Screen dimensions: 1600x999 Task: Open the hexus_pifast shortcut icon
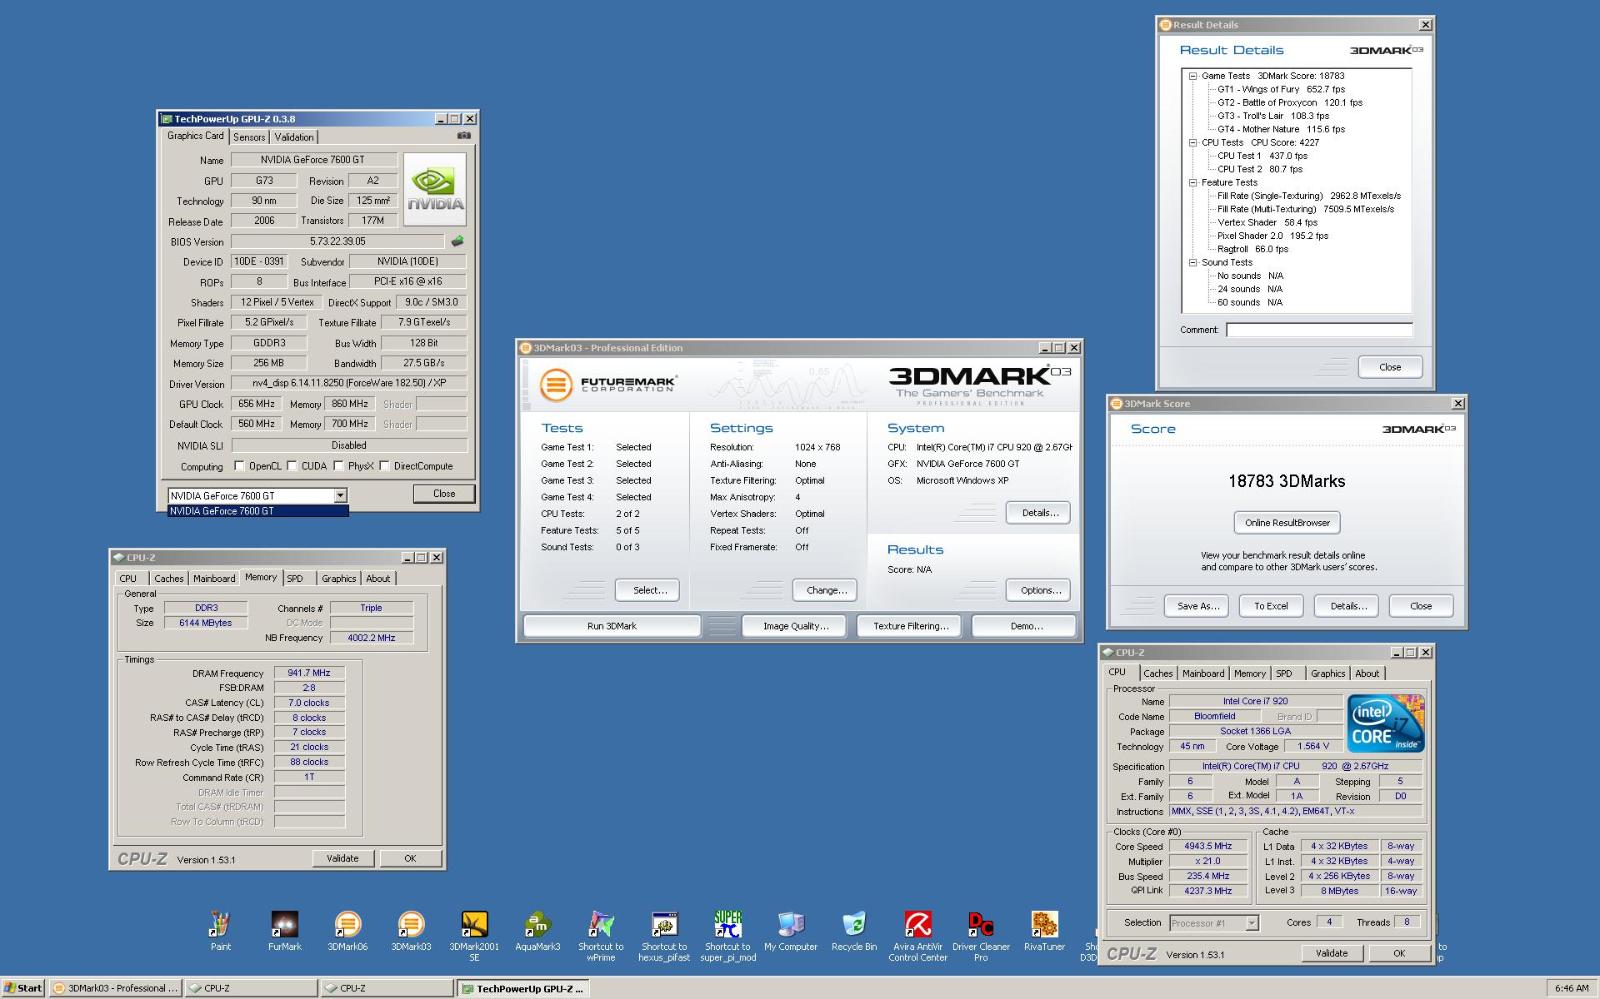(x=664, y=924)
